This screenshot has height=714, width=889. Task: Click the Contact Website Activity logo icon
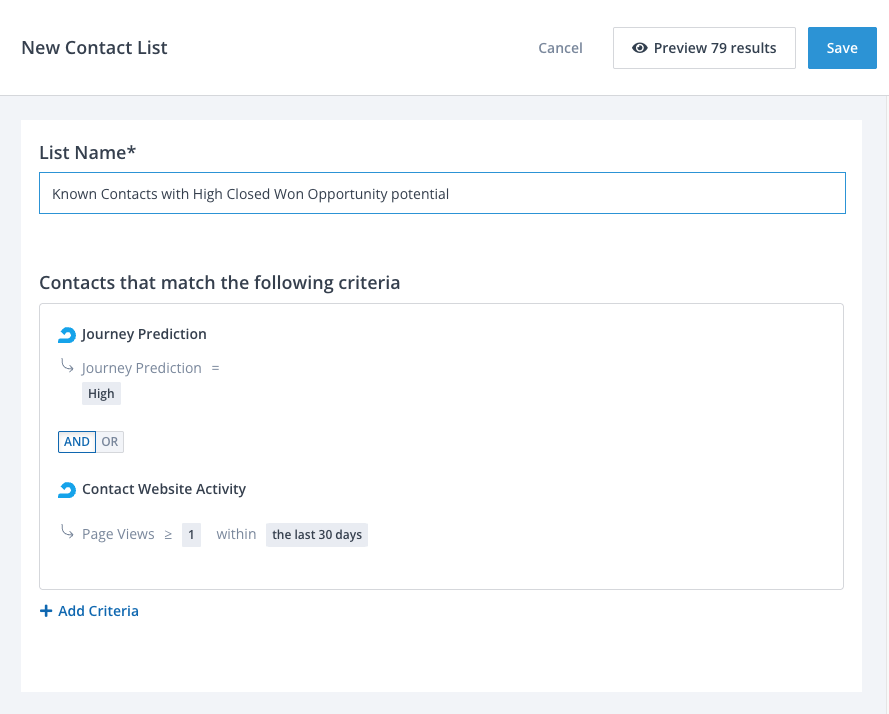pyautogui.click(x=67, y=490)
